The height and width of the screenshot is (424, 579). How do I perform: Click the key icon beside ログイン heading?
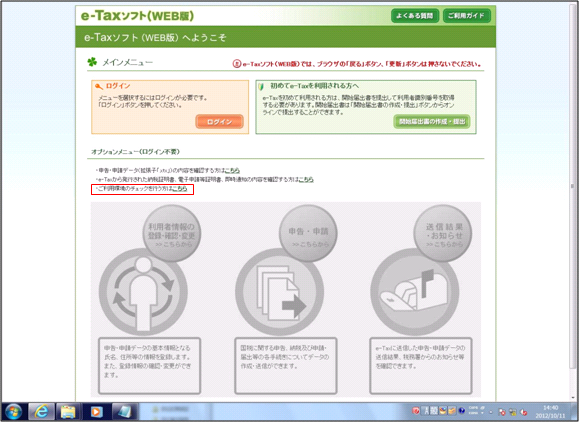coord(99,86)
